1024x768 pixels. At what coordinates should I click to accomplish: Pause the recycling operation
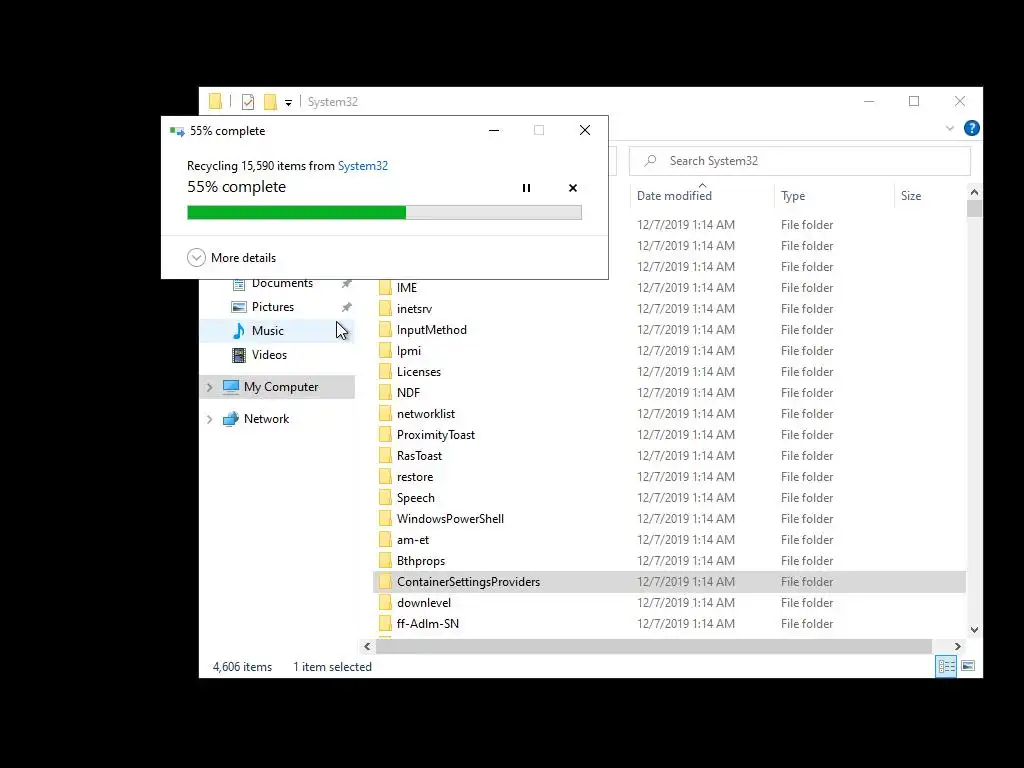pyautogui.click(x=526, y=188)
